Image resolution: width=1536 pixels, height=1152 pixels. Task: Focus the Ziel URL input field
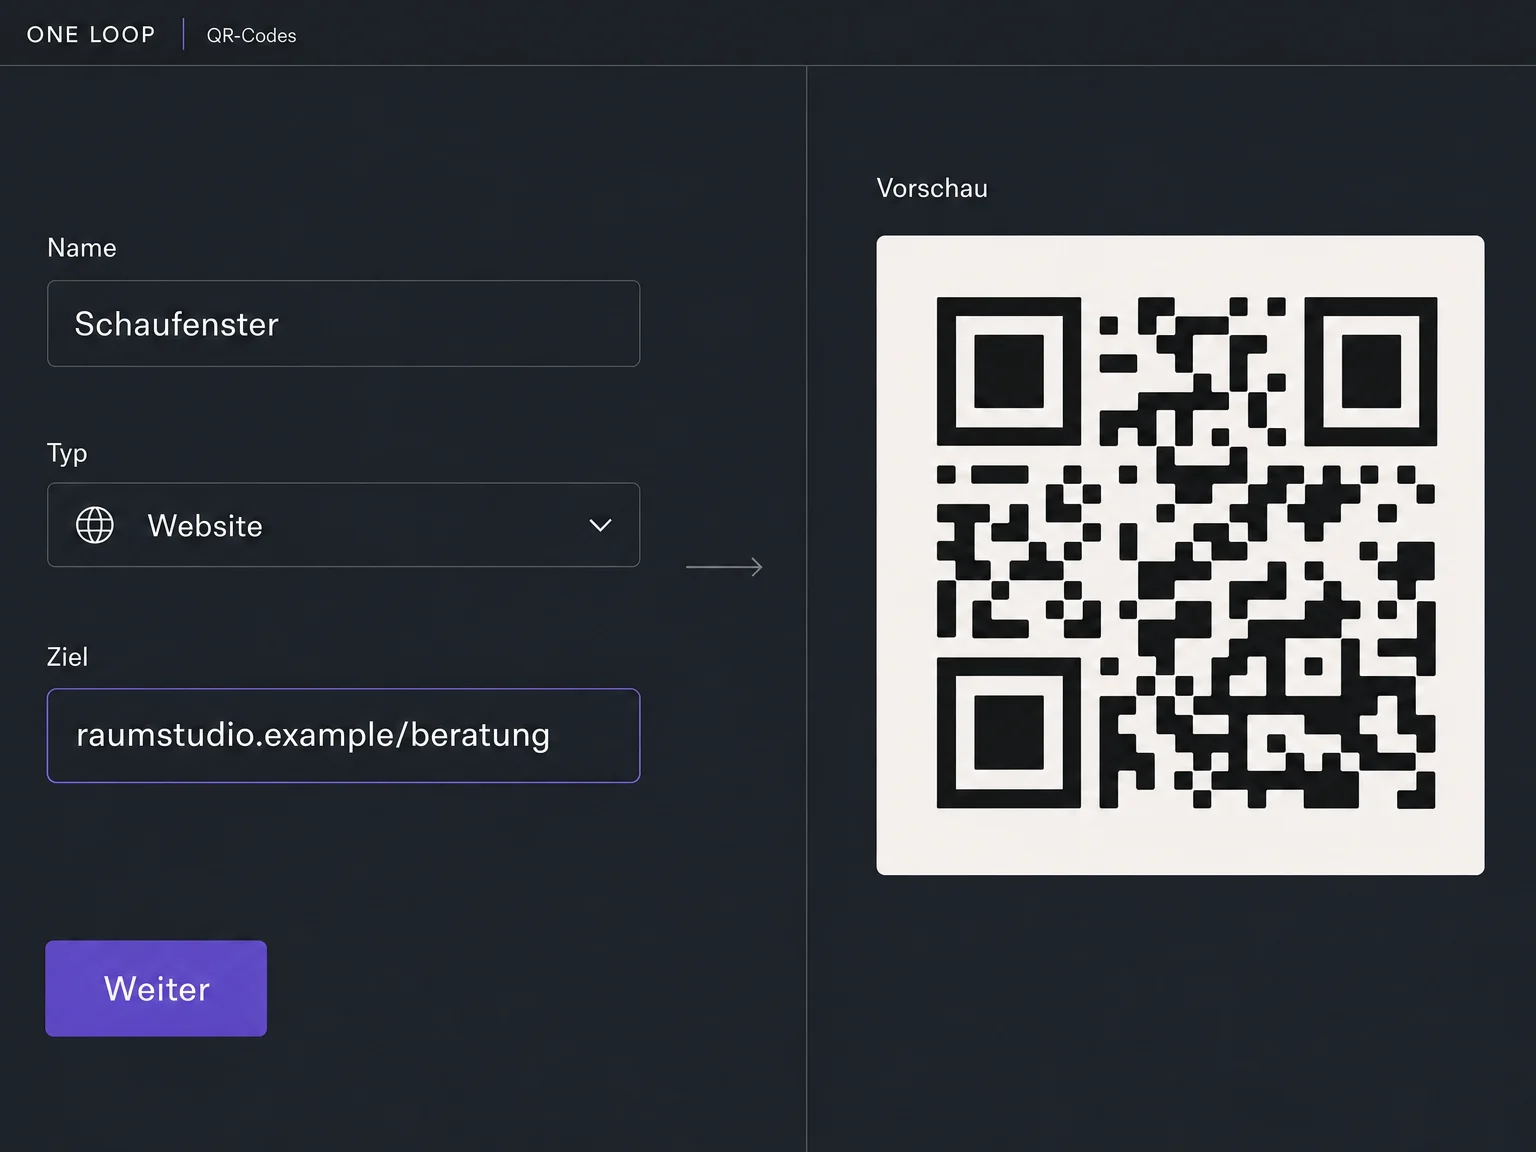pos(343,735)
